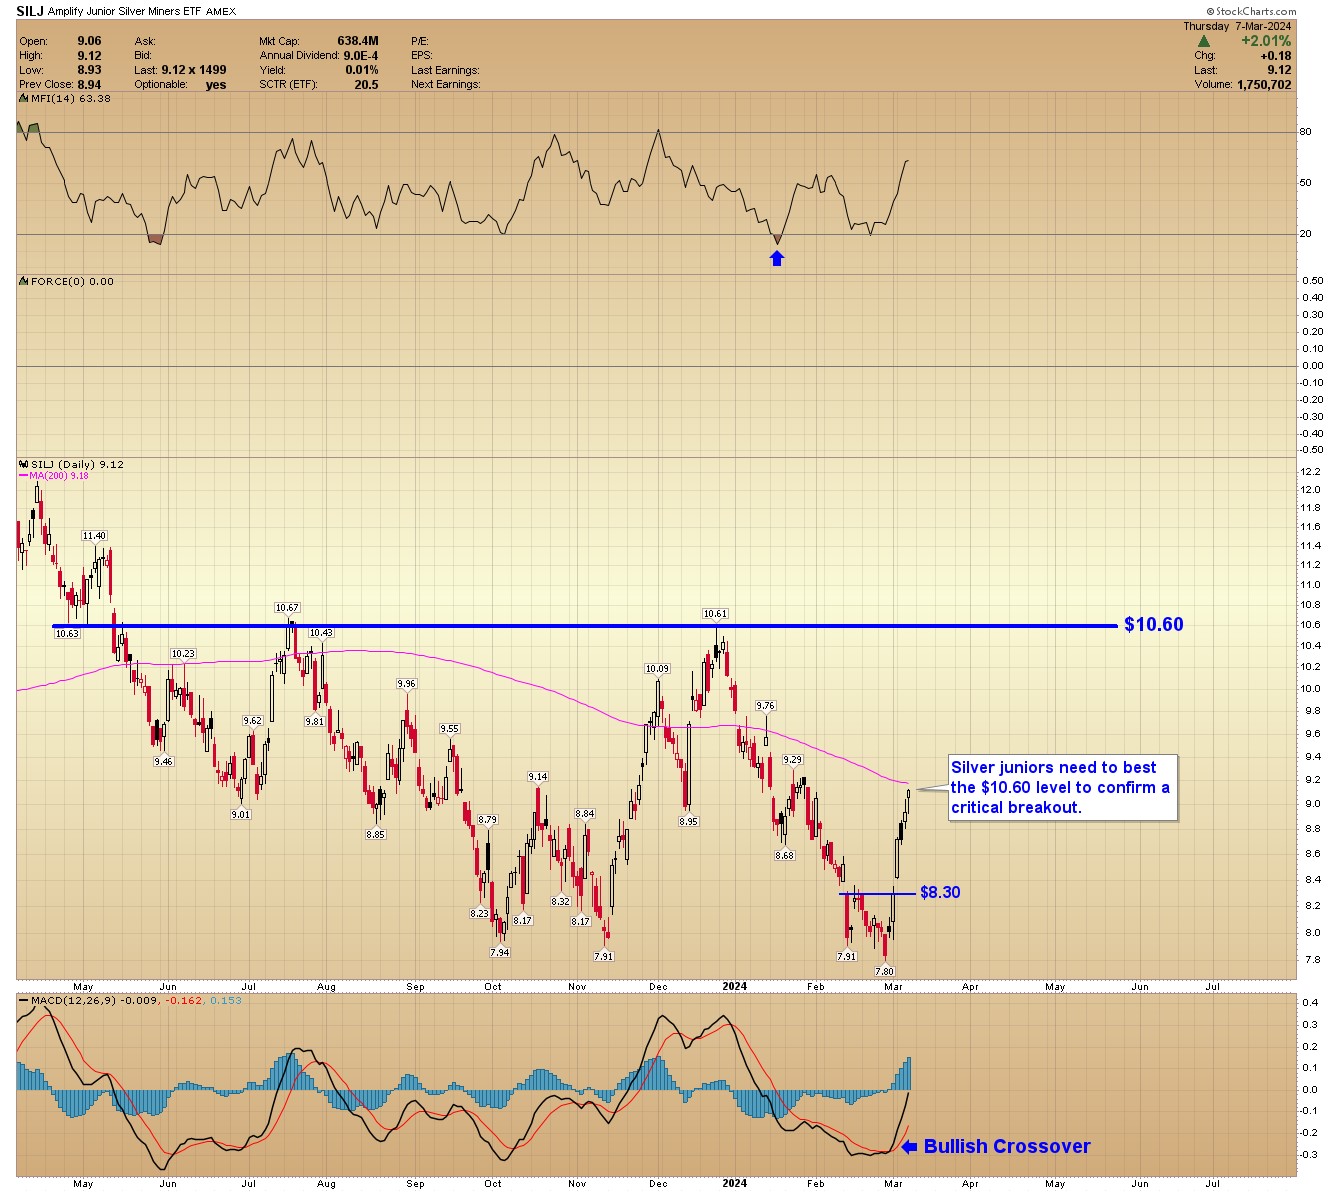Click the Bullish Crossover annotation text
Screen dimensions: 1340x1192
1007,1147
